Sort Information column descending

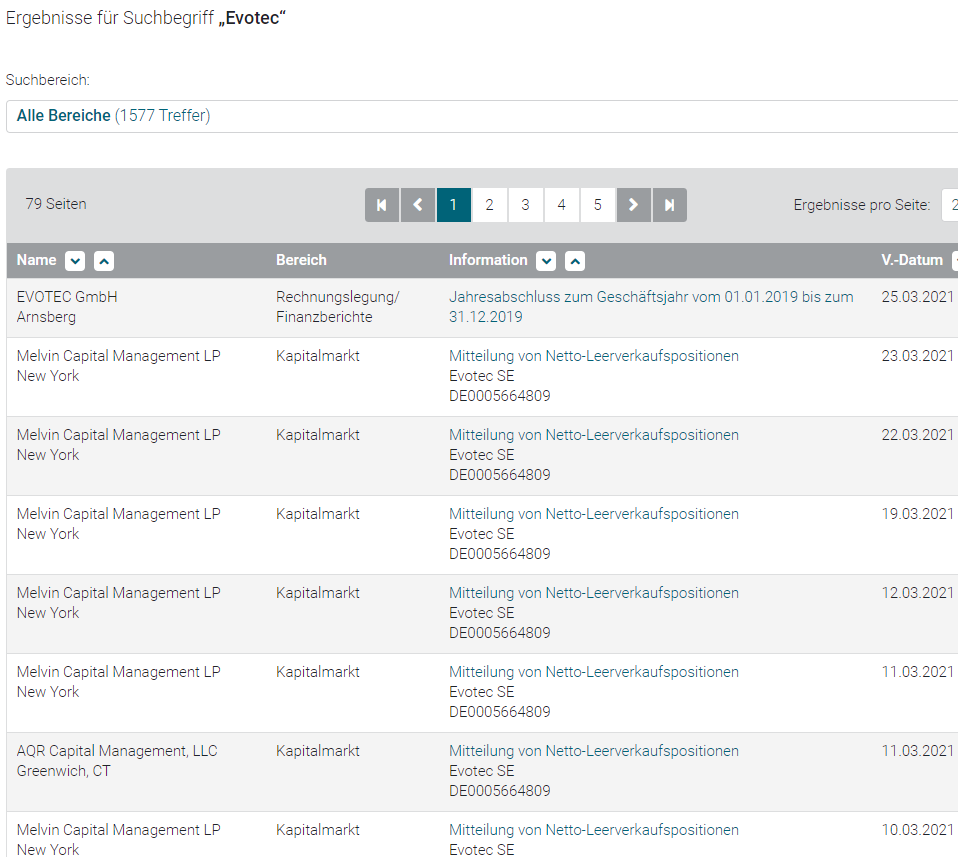546,261
